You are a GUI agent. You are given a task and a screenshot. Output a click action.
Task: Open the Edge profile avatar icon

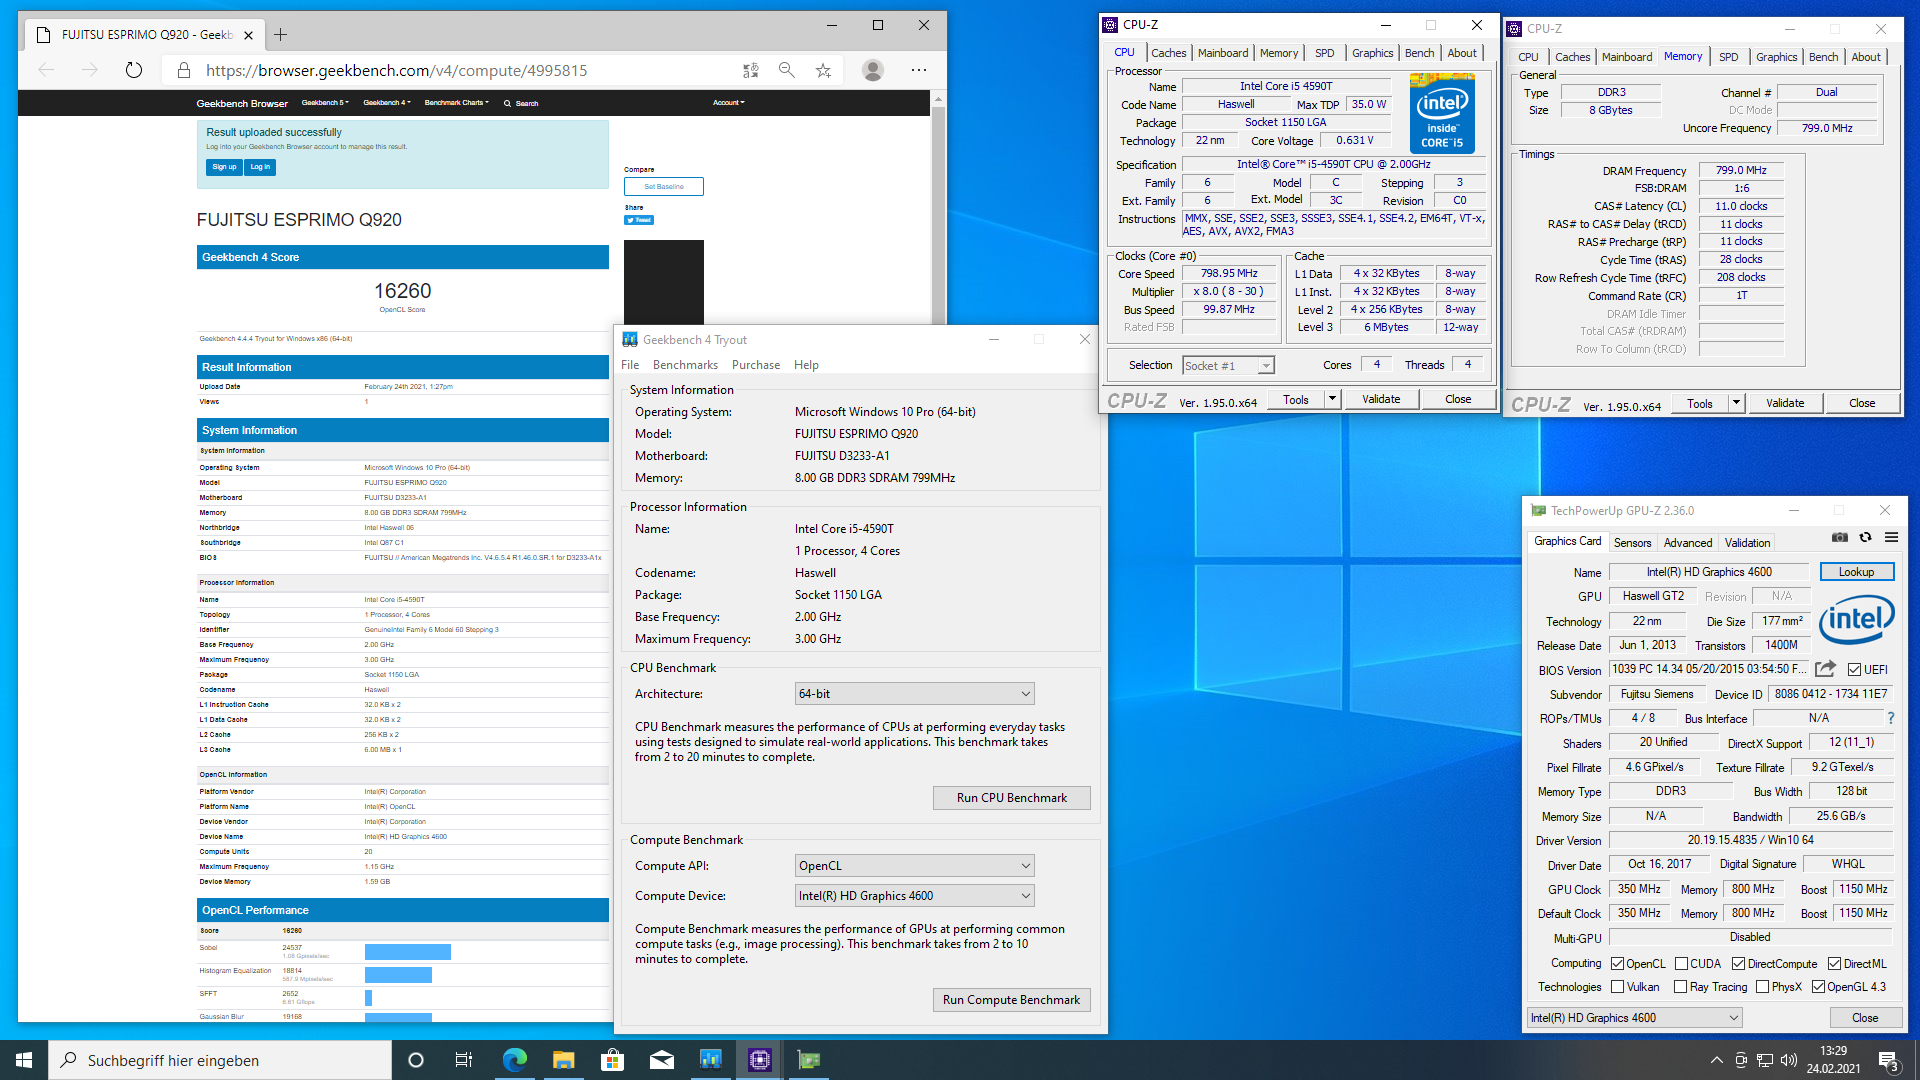click(x=873, y=70)
